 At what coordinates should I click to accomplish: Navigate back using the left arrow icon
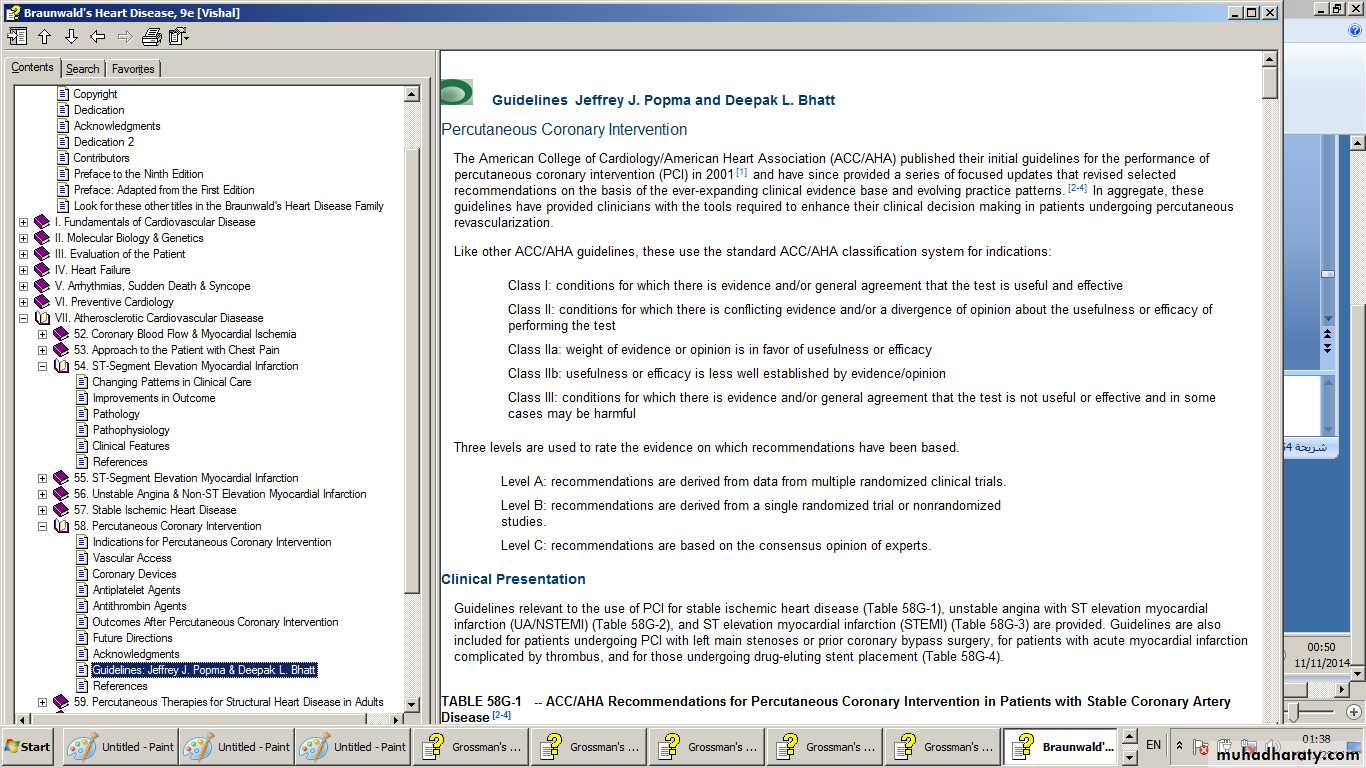98,37
